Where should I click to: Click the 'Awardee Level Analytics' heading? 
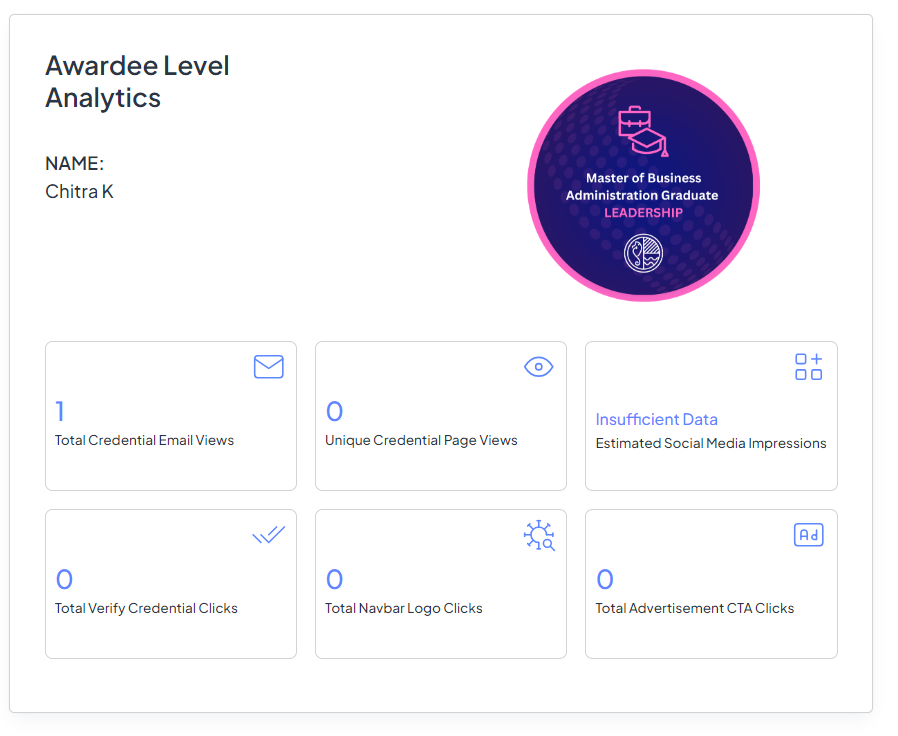(x=137, y=81)
